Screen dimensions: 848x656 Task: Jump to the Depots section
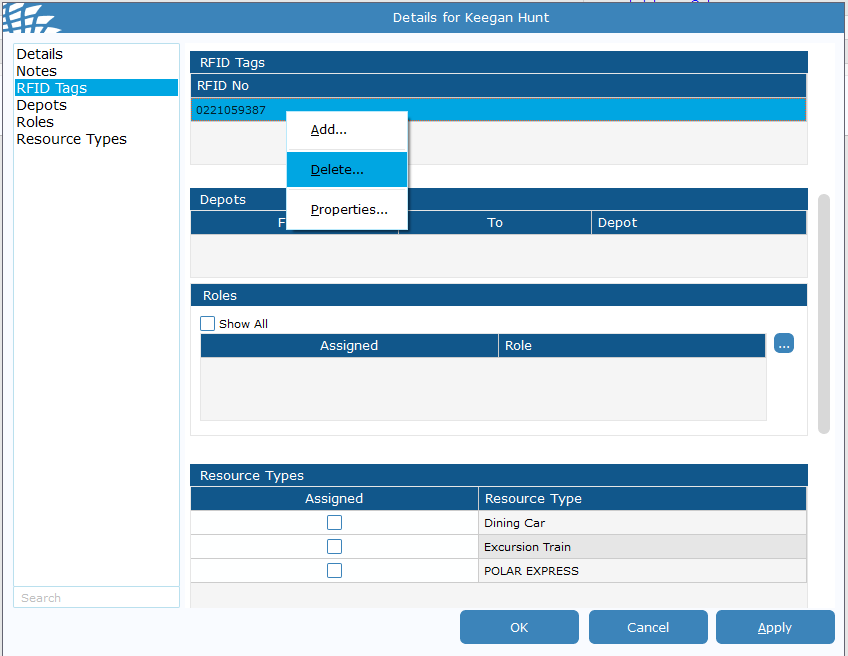41,105
